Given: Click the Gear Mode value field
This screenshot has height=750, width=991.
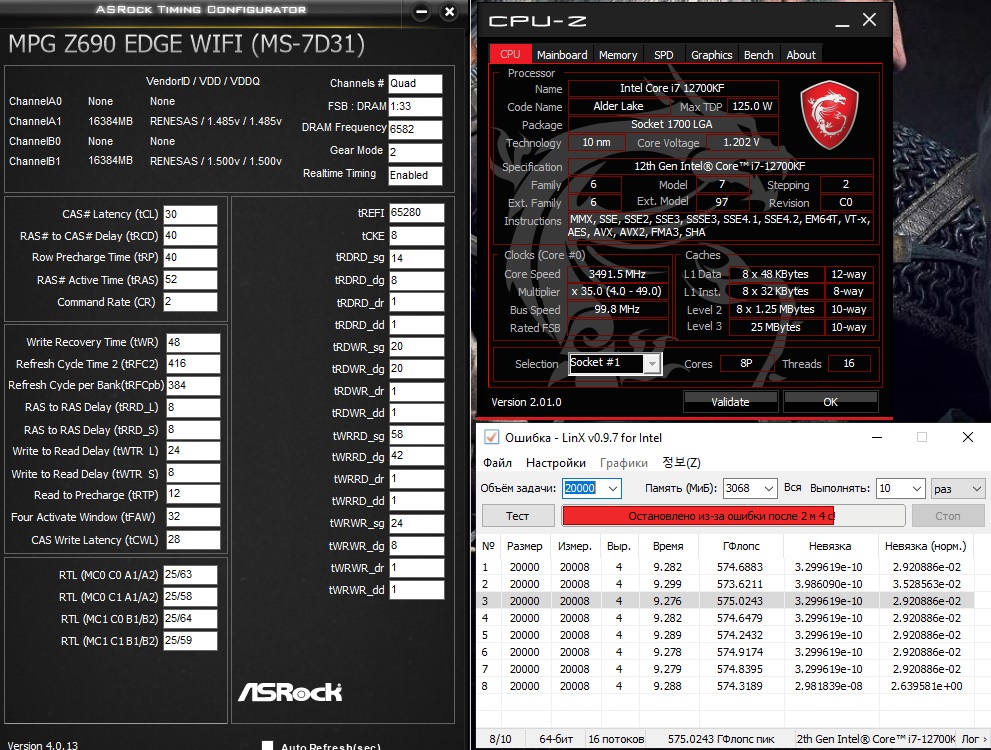Looking at the screenshot, I should [x=415, y=152].
